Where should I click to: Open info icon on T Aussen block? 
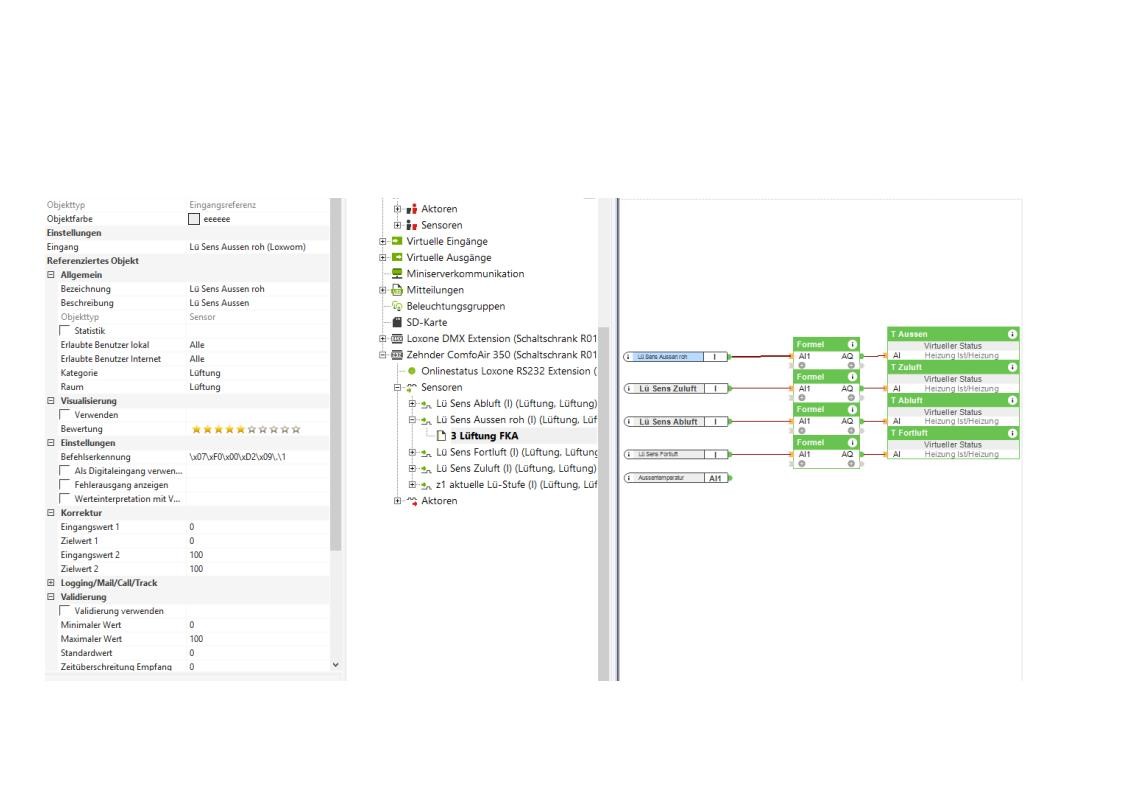click(x=1012, y=334)
